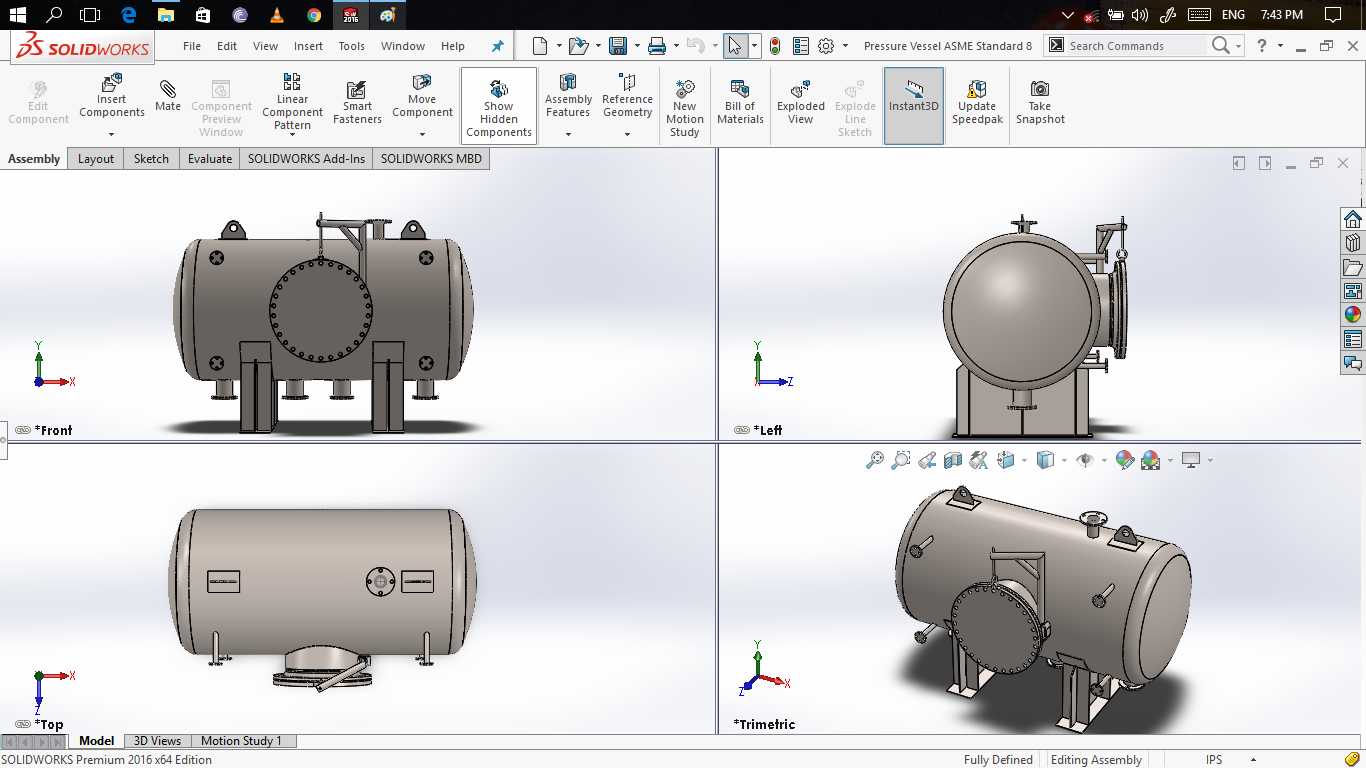Click the New document icon

pos(540,46)
